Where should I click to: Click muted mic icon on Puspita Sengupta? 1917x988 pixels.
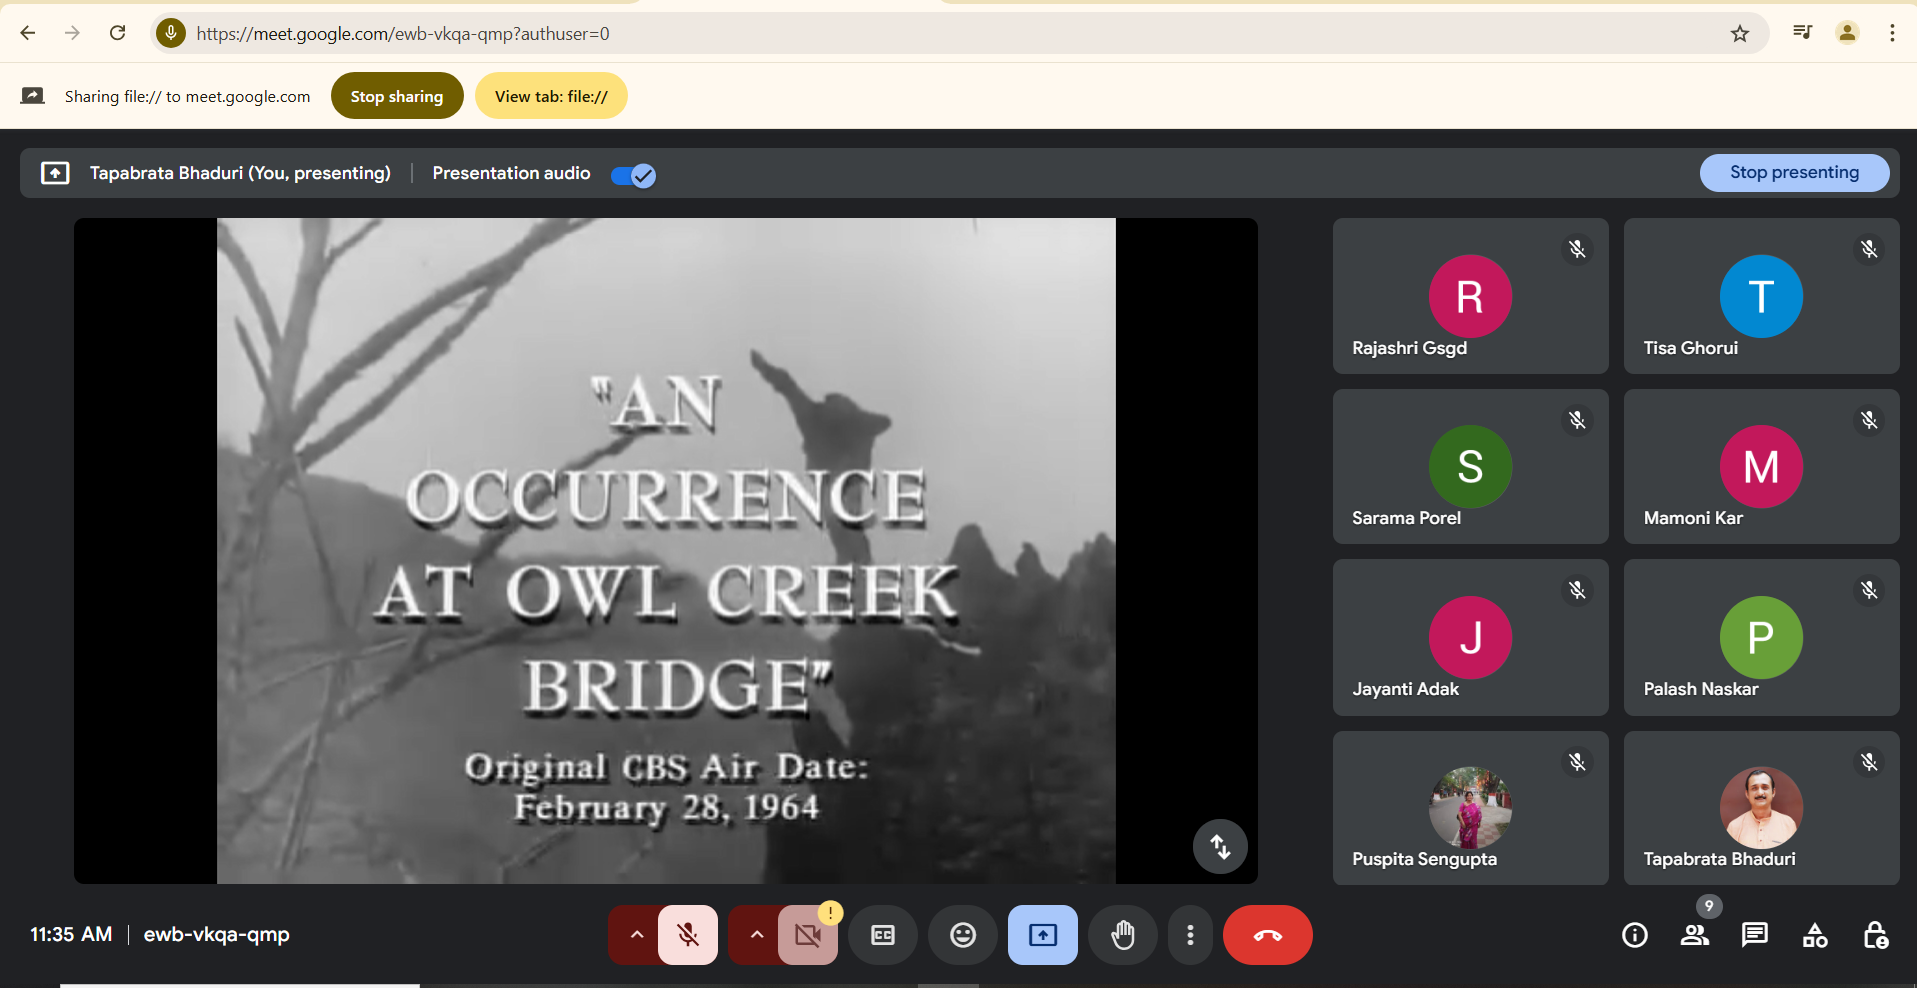click(1577, 762)
